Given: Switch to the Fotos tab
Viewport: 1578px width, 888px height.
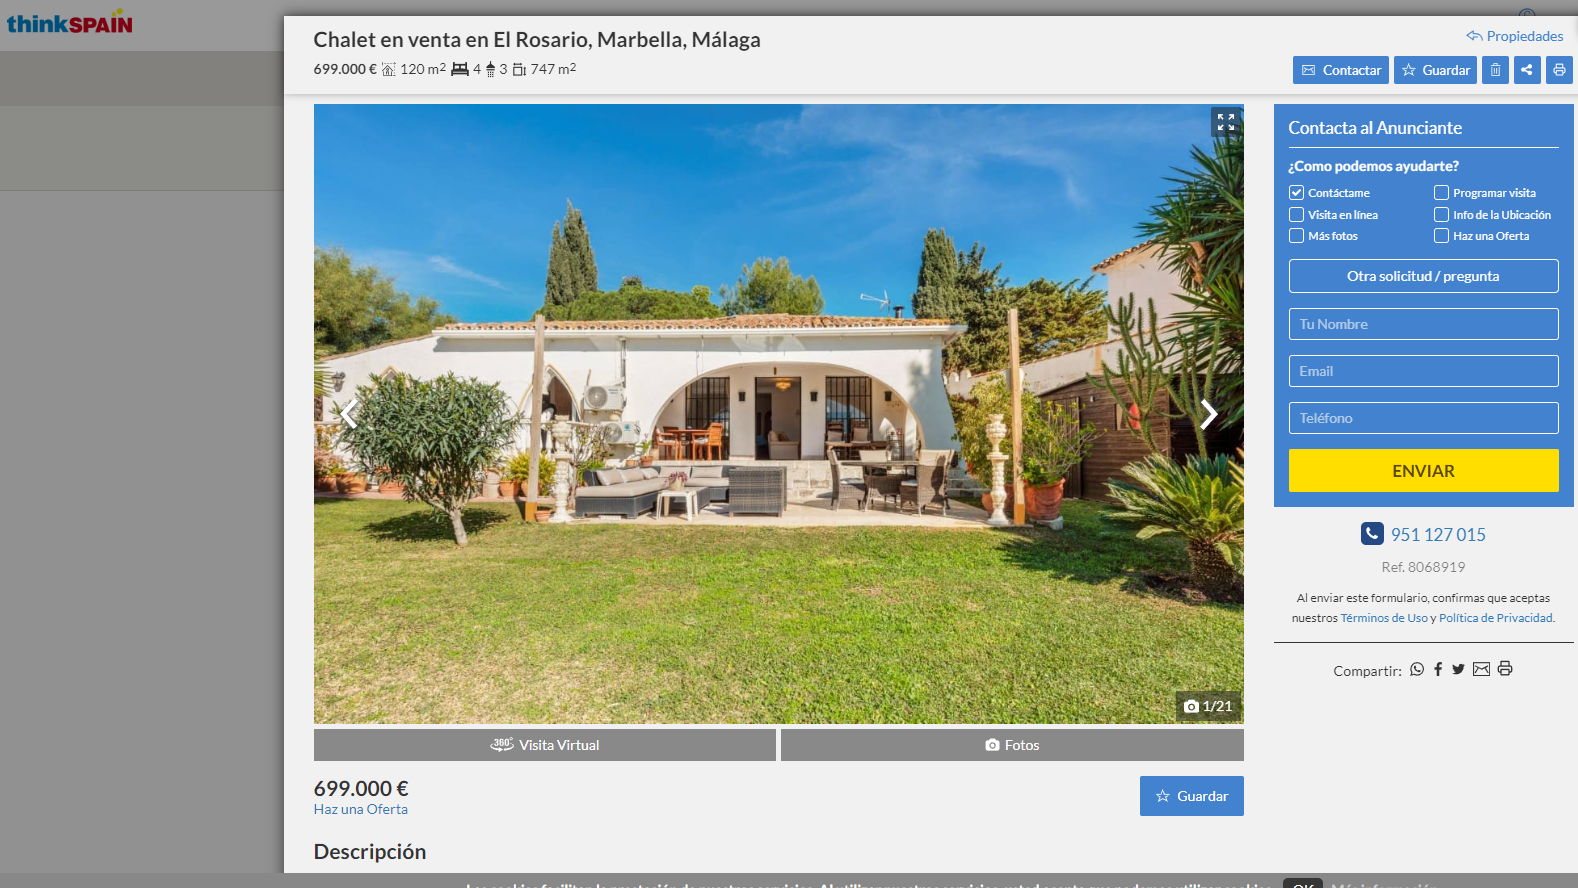Looking at the screenshot, I should pyautogui.click(x=1012, y=745).
